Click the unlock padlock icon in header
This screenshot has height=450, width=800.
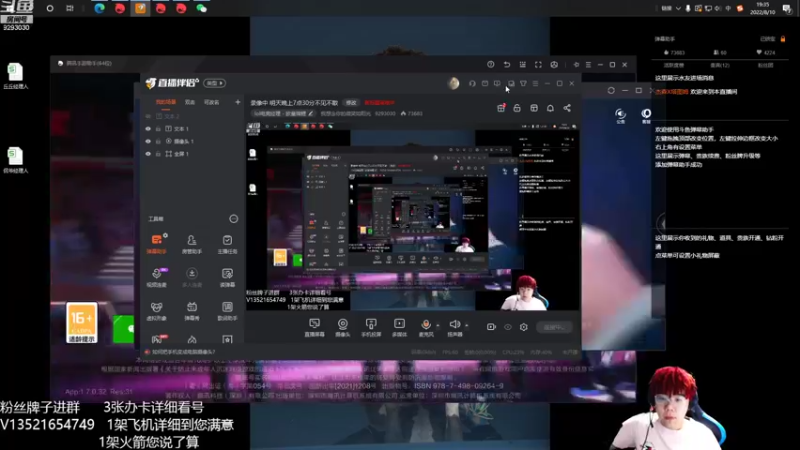pyautogui.click(x=517, y=108)
